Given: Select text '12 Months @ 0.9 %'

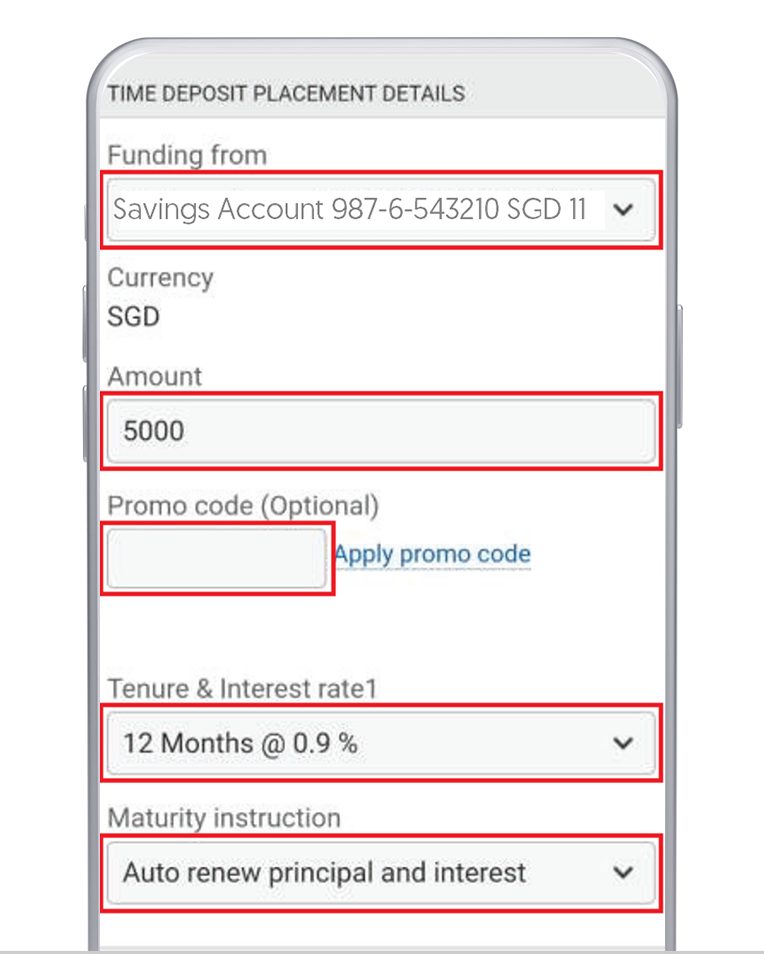Looking at the screenshot, I should click(240, 743).
